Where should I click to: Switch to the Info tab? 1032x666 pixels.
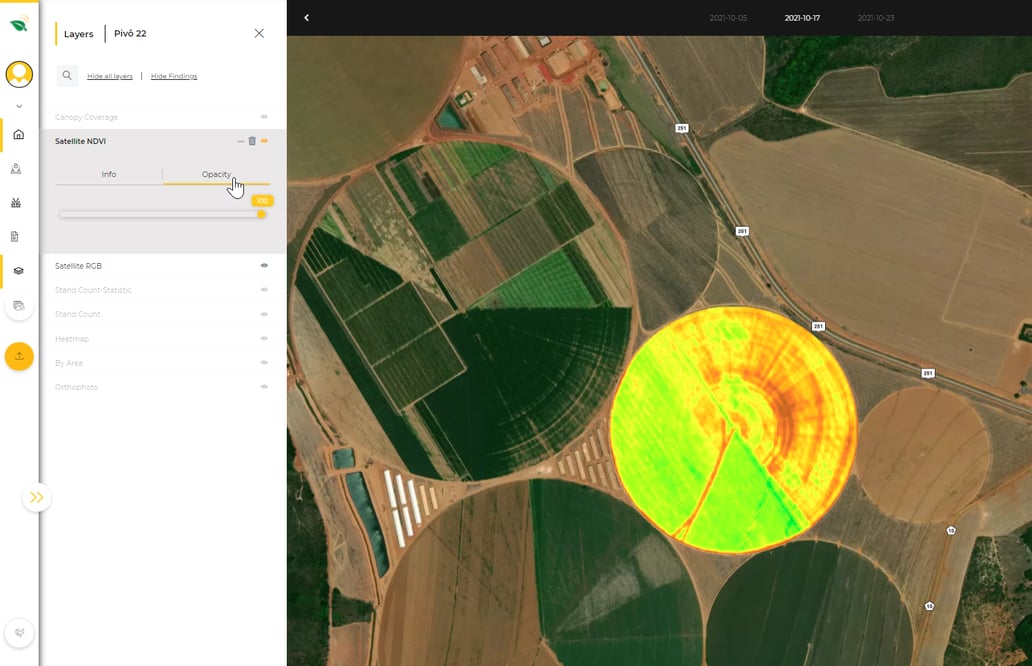click(x=109, y=173)
